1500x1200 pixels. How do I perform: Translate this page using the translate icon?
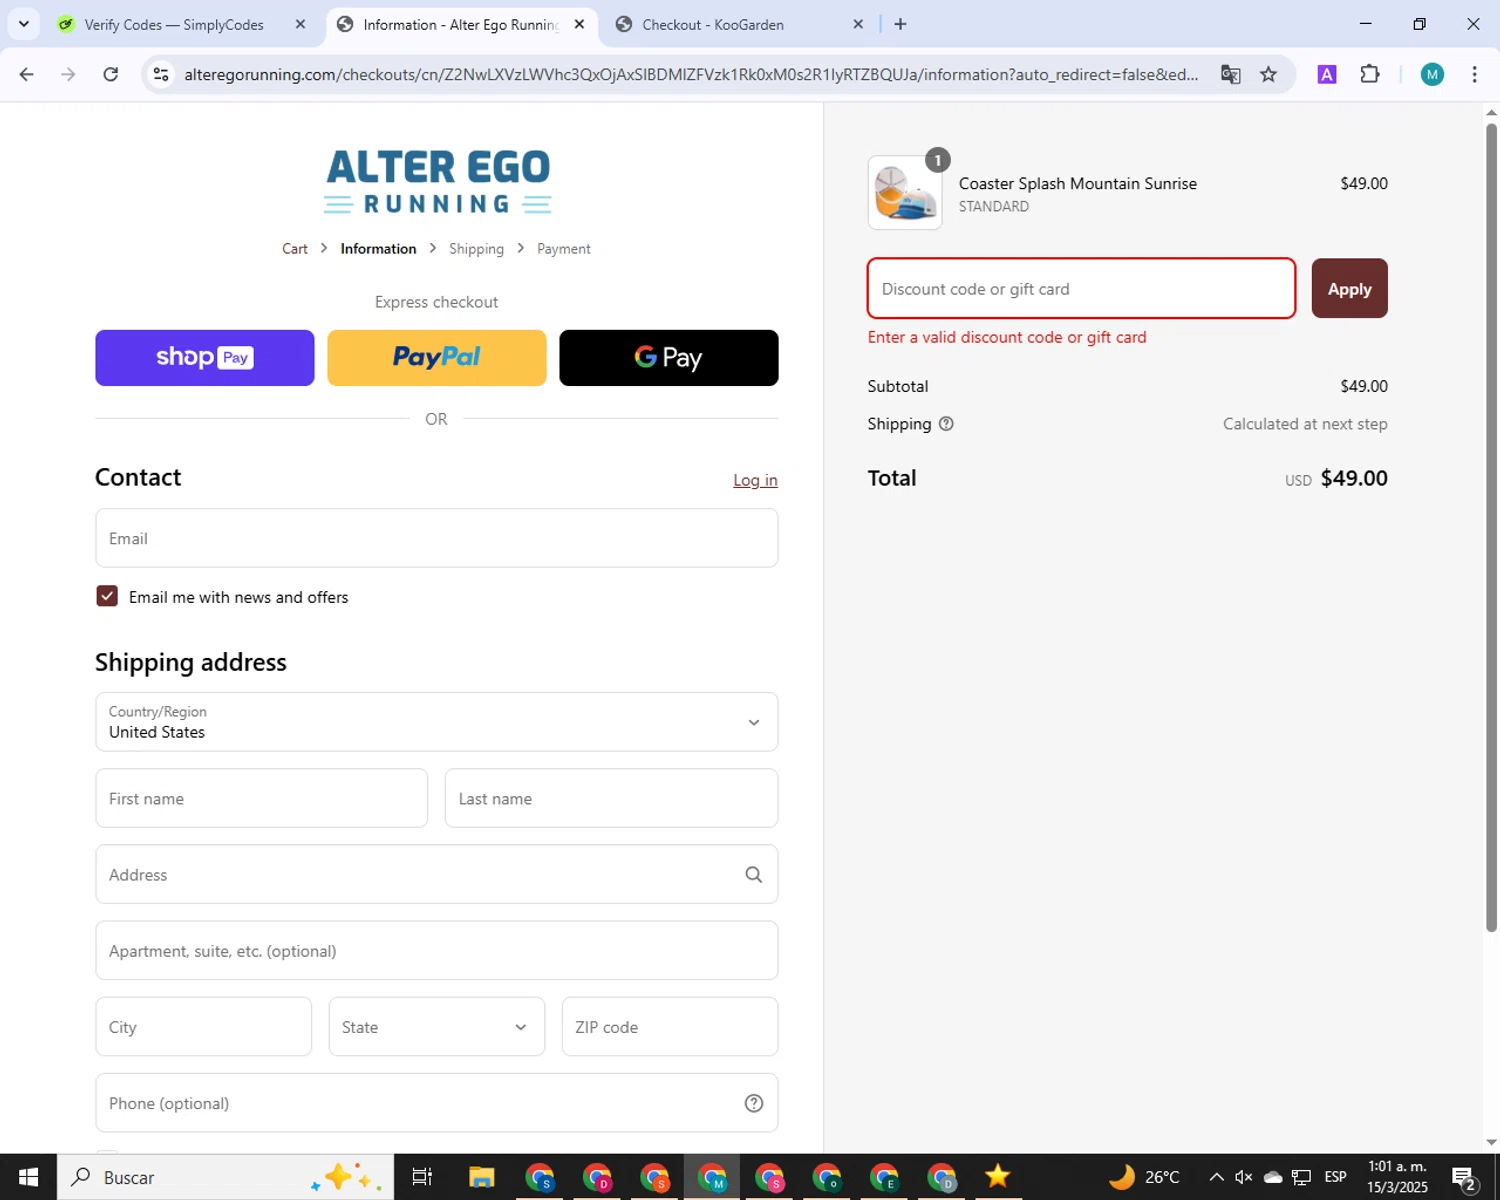click(1231, 74)
